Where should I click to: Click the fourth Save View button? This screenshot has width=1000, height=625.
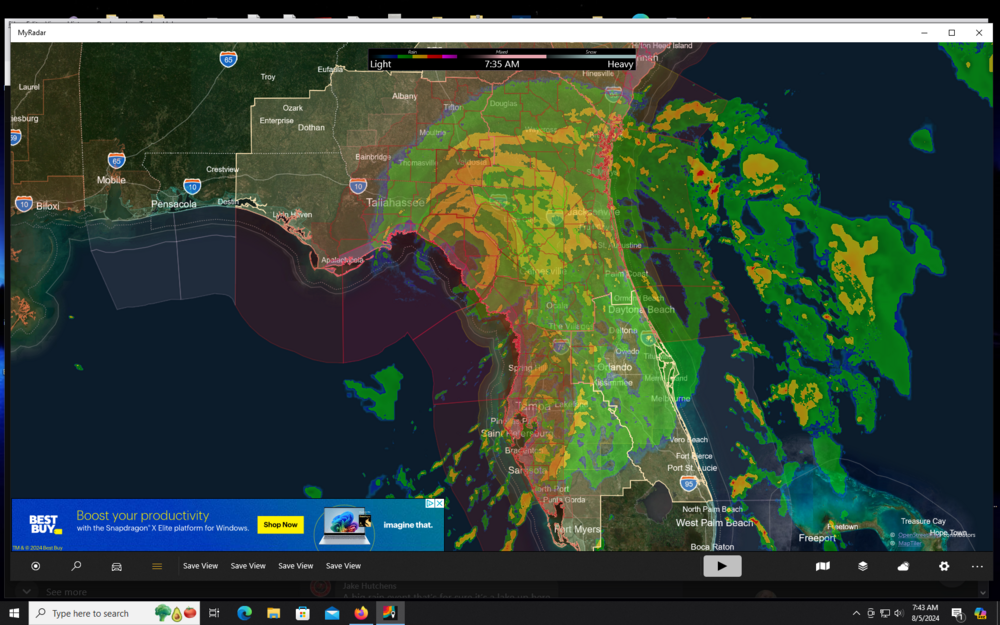343,566
